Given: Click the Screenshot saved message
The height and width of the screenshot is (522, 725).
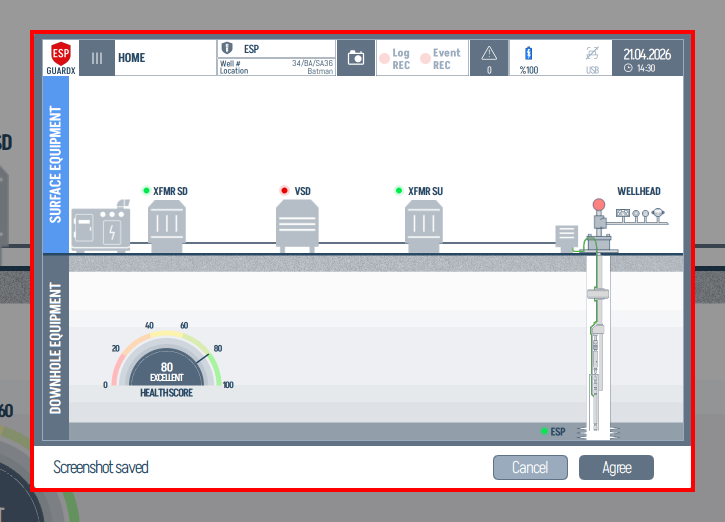Looking at the screenshot, I should [101, 467].
